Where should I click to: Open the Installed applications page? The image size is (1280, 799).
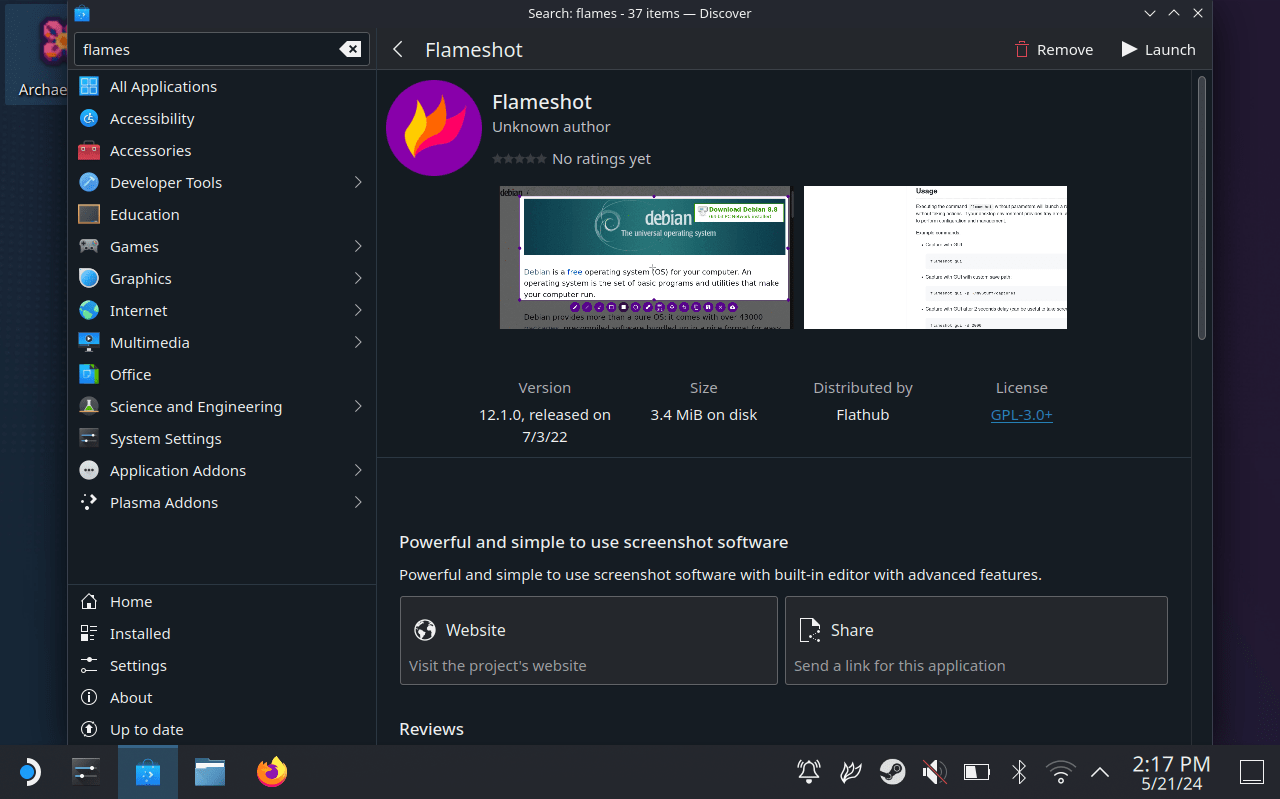(222, 633)
